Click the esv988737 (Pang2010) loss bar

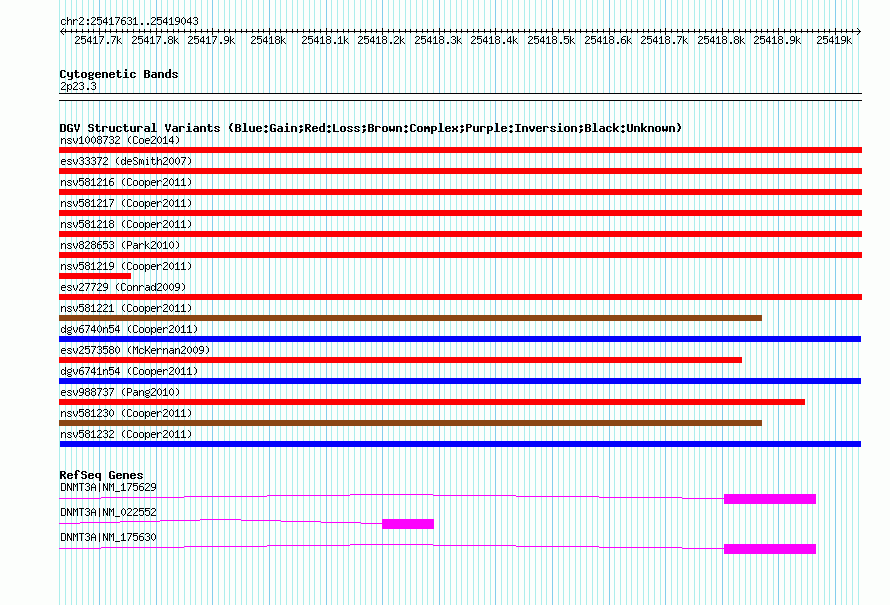[x=432, y=402]
